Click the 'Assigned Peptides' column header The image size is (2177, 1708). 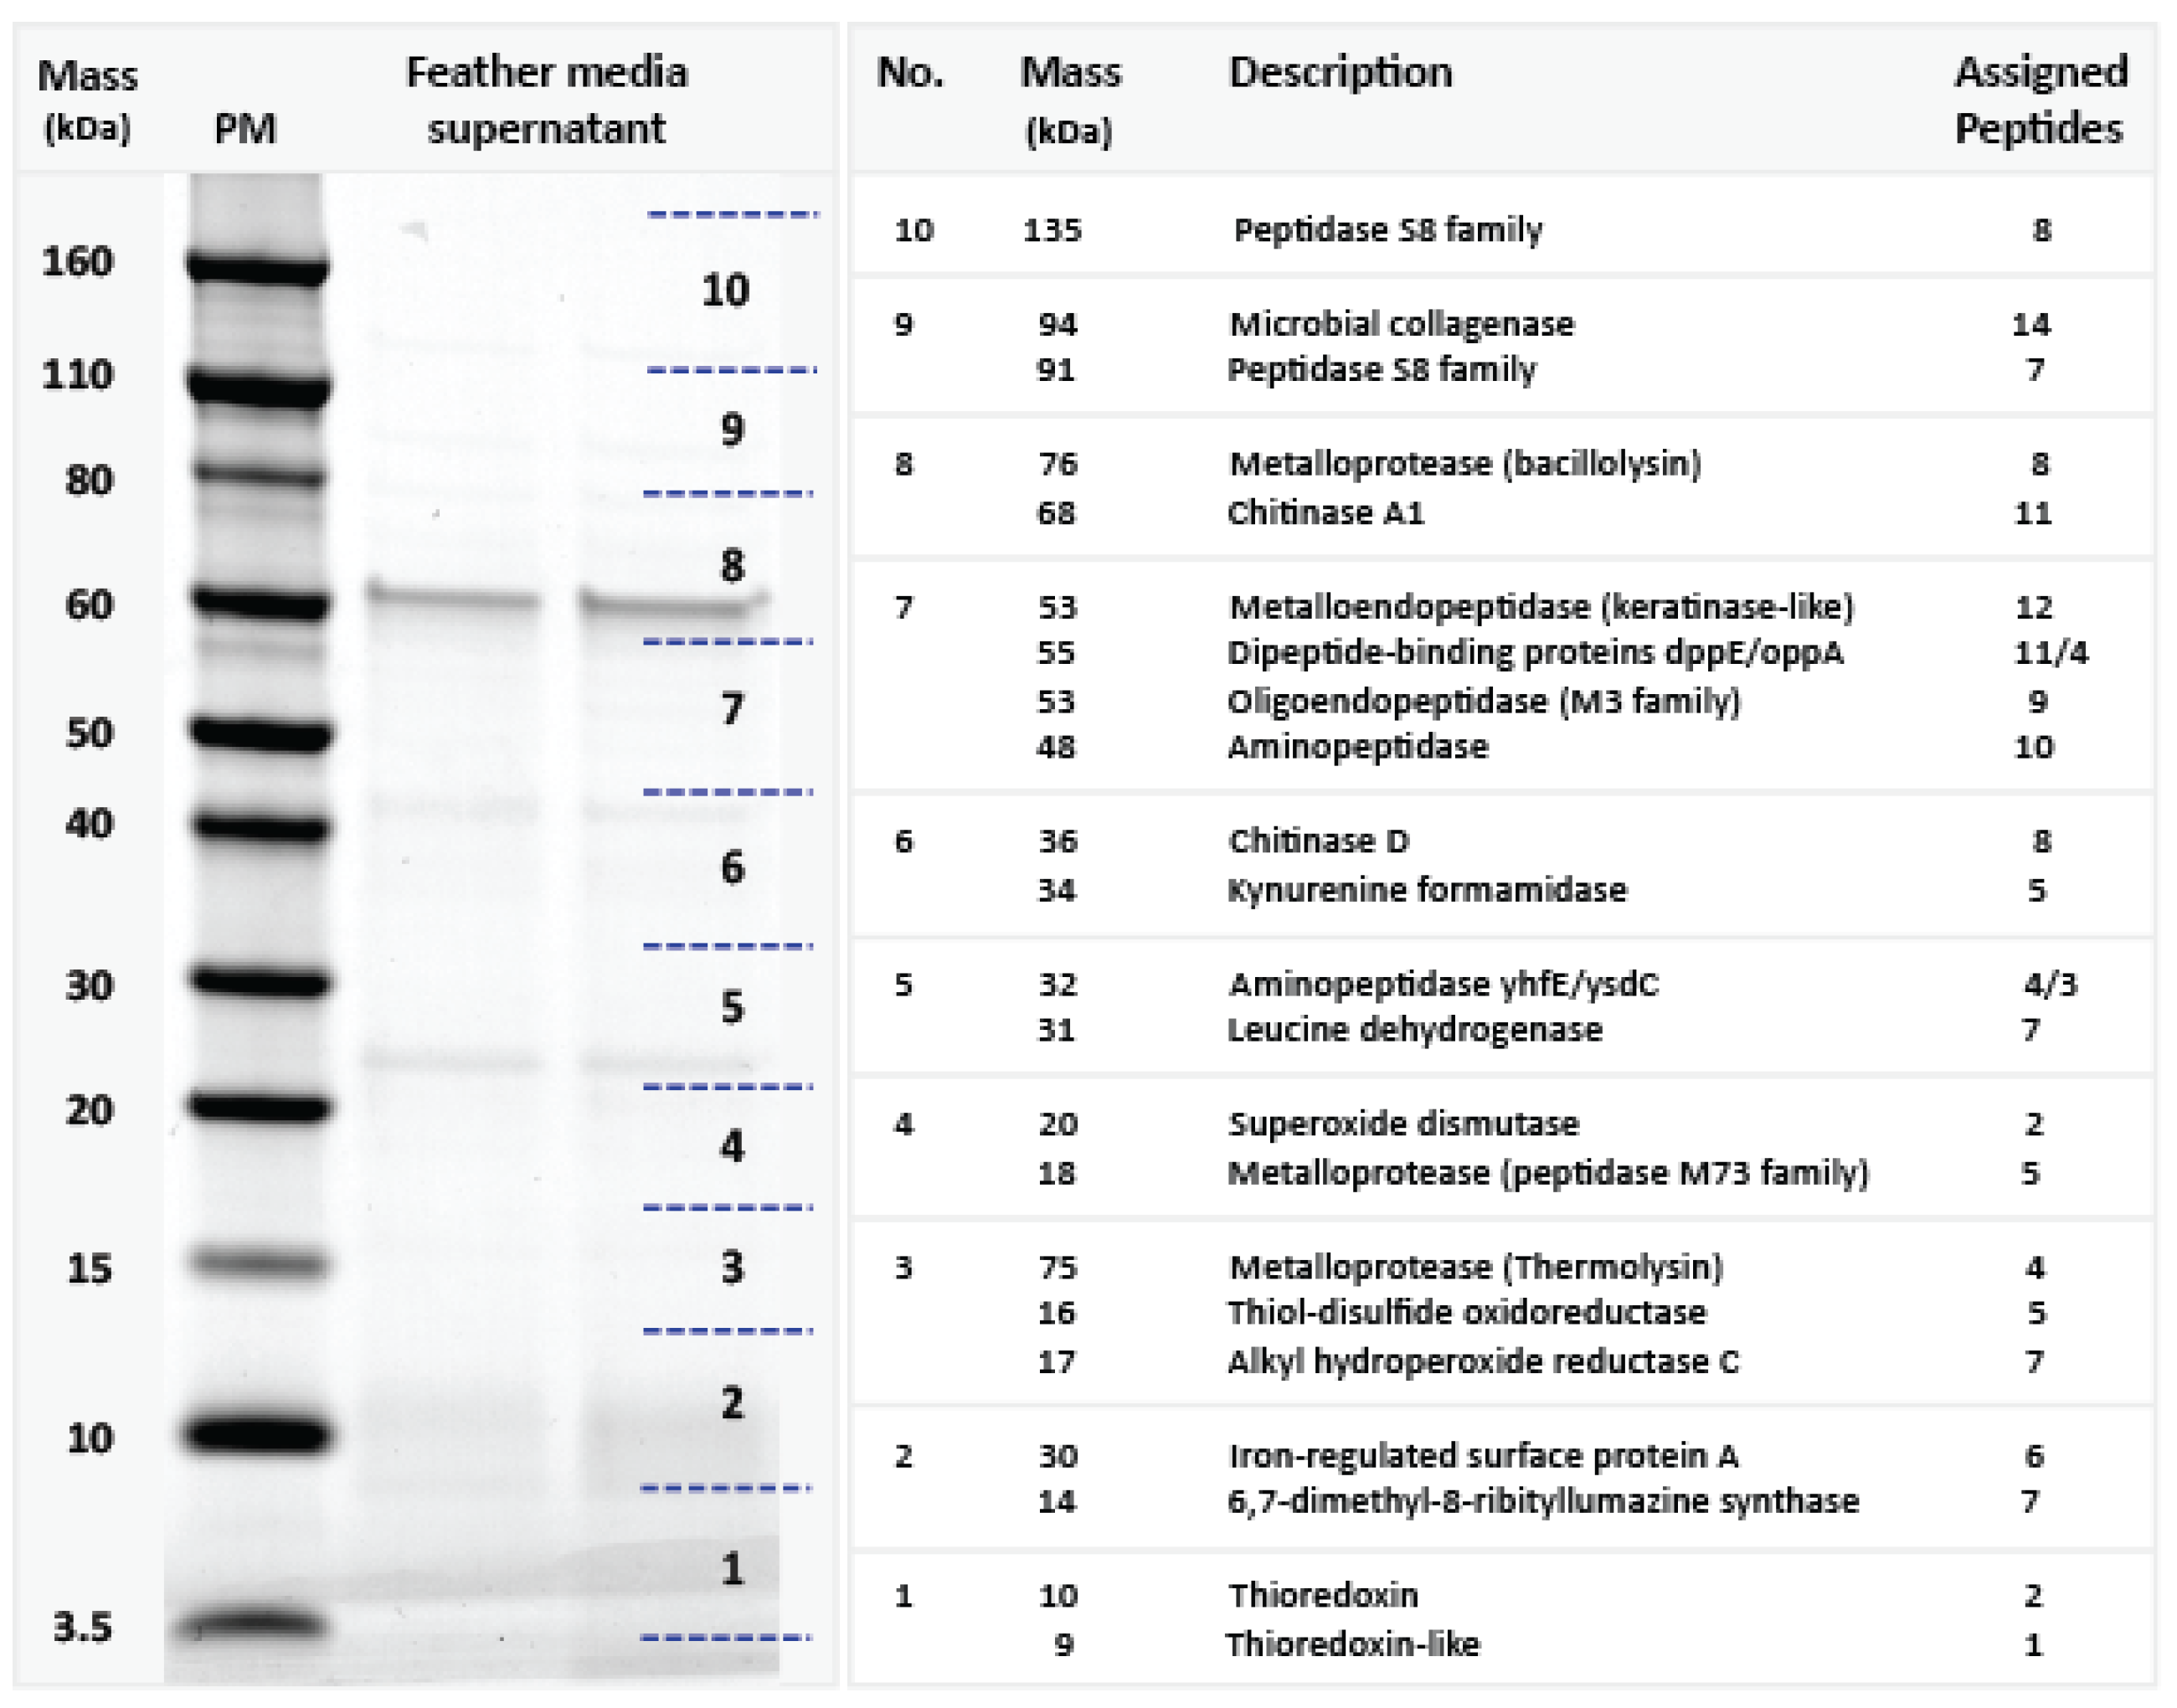(2040, 100)
